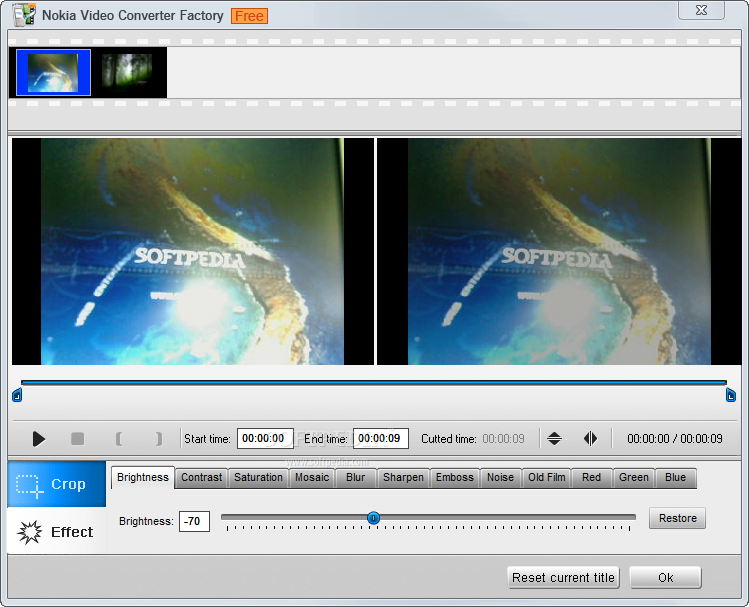
Task: Select the forest video thumbnail
Action: coord(128,71)
